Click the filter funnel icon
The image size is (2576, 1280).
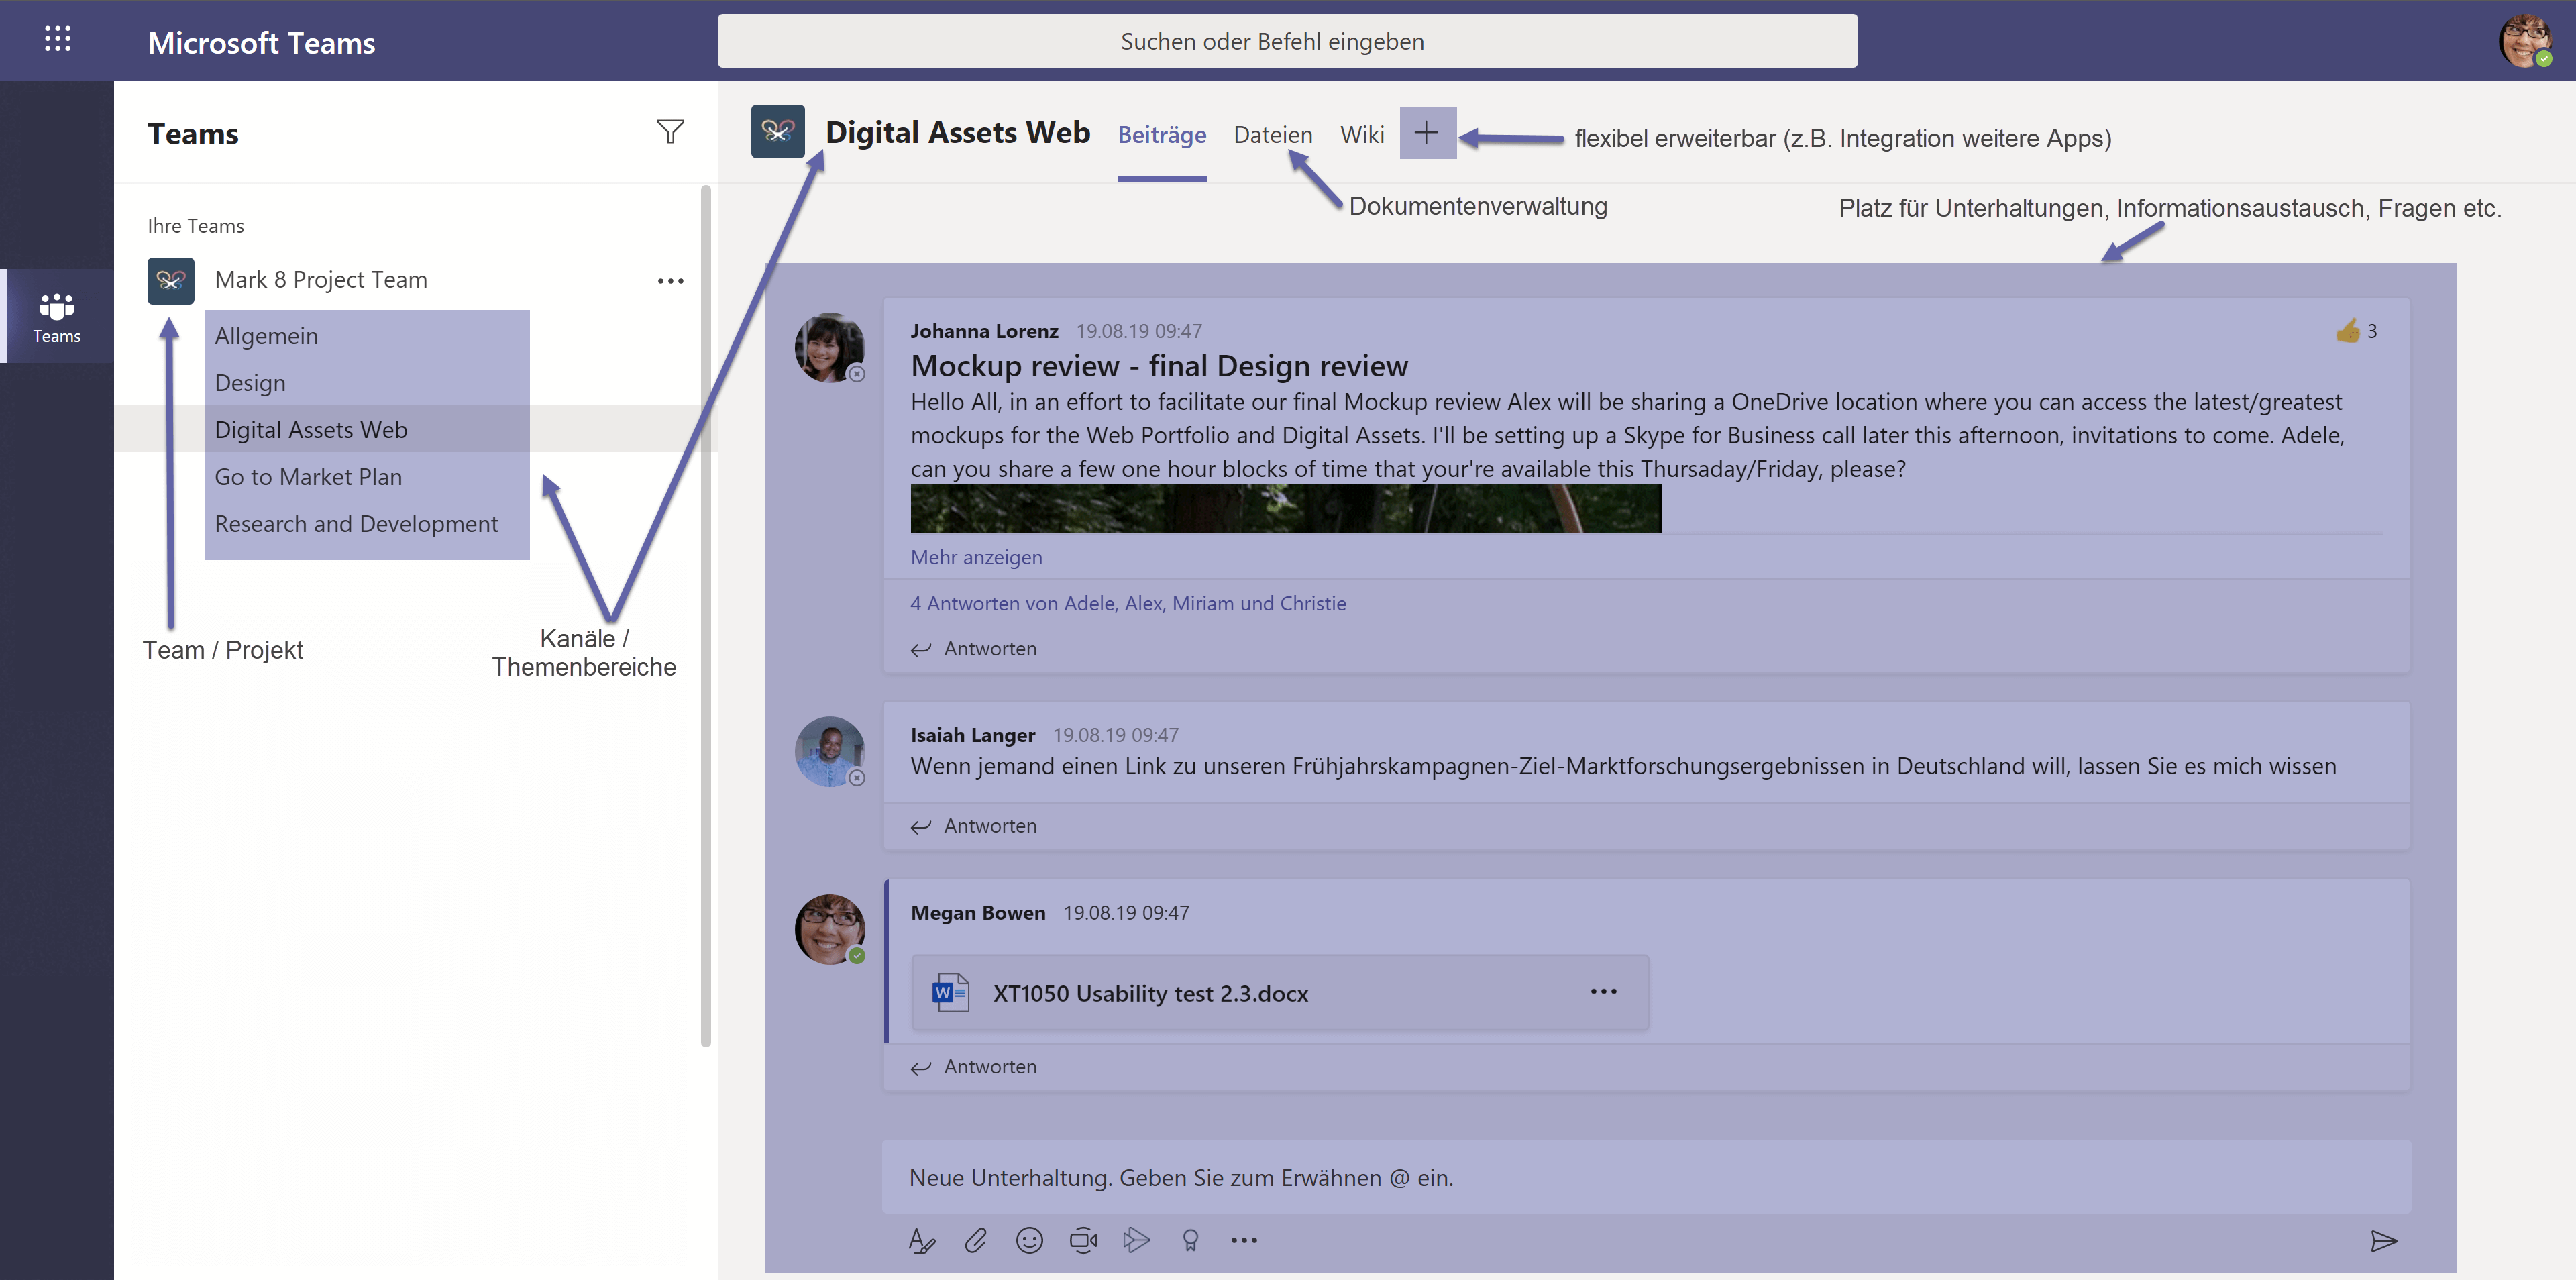tap(670, 132)
